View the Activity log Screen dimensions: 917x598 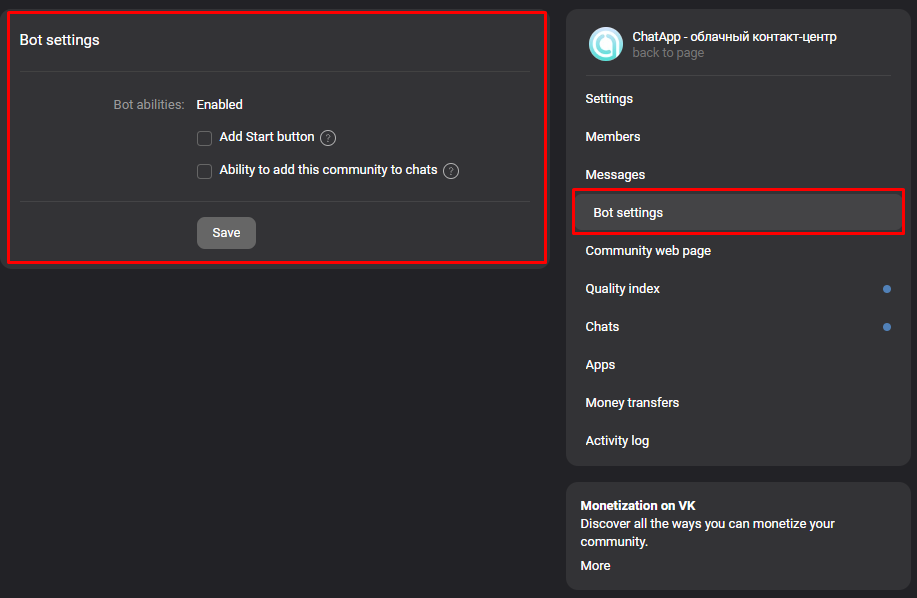pos(617,441)
